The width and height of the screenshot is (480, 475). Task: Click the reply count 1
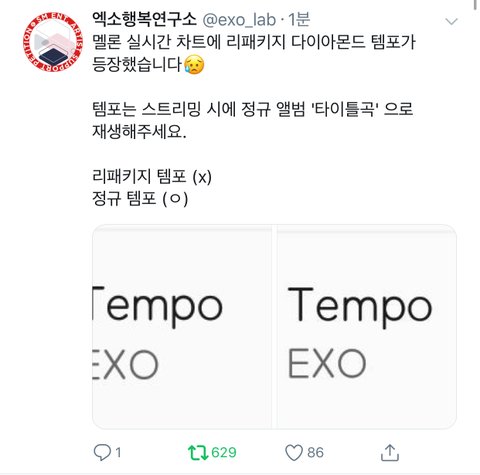118,452
